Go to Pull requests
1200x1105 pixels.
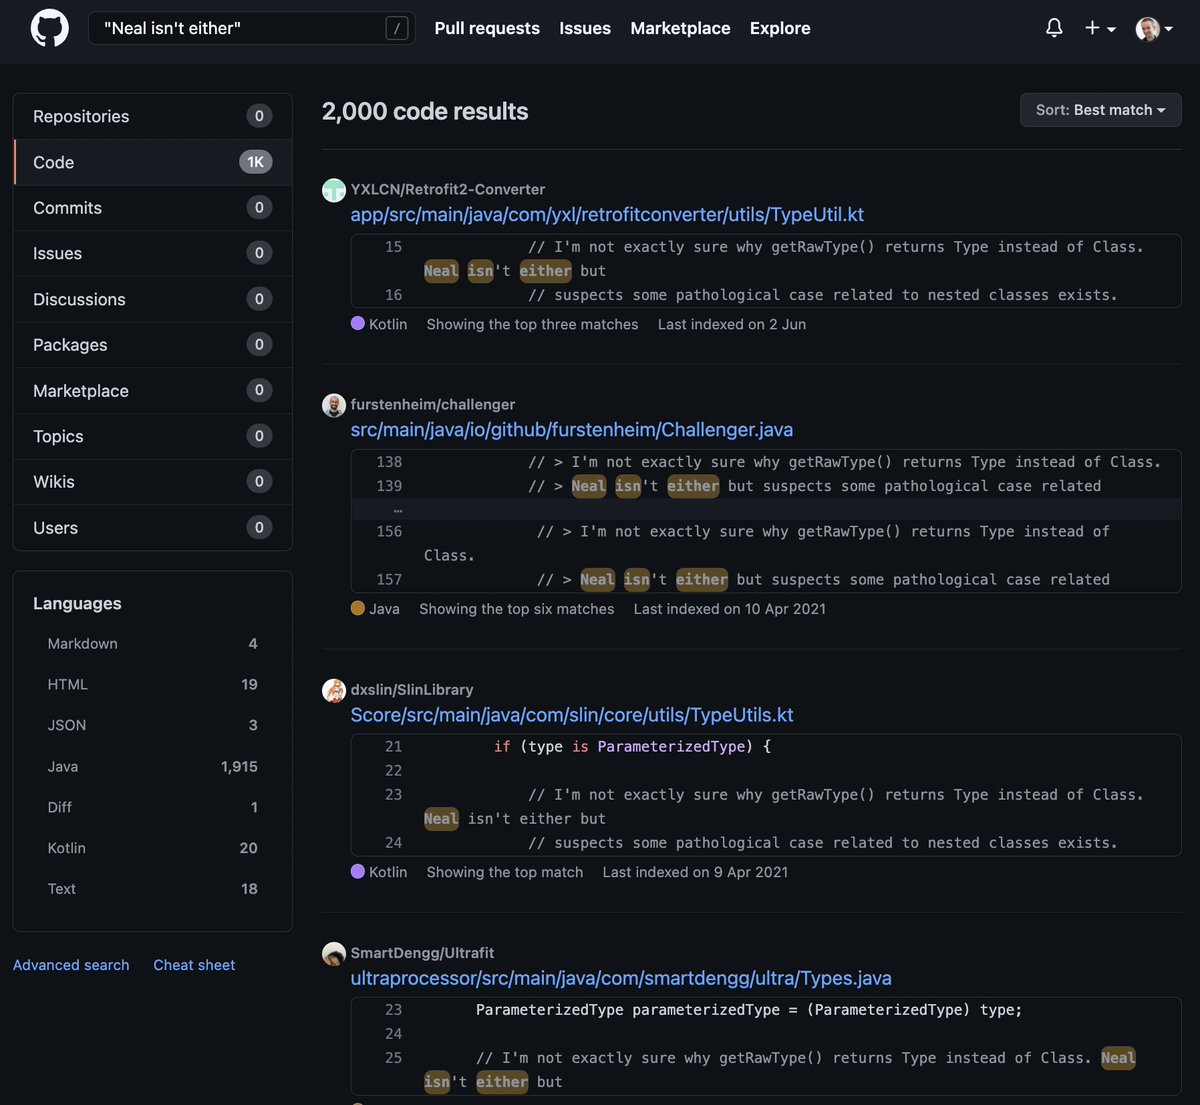tap(487, 28)
